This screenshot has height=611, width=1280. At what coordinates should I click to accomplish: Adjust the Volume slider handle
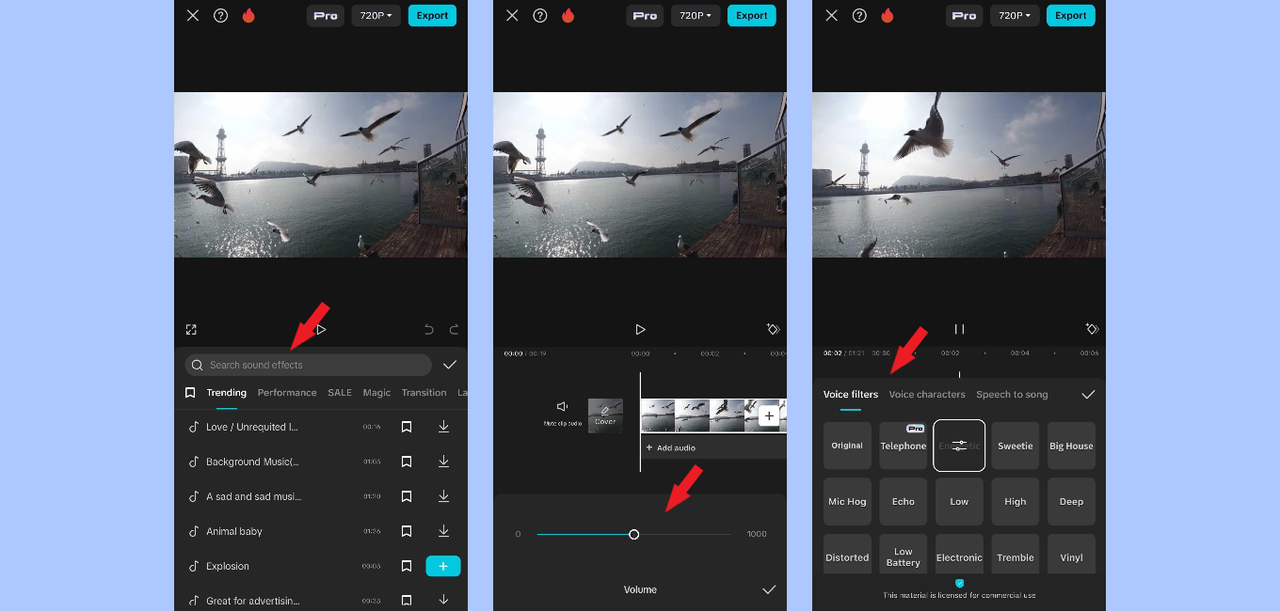[634, 534]
